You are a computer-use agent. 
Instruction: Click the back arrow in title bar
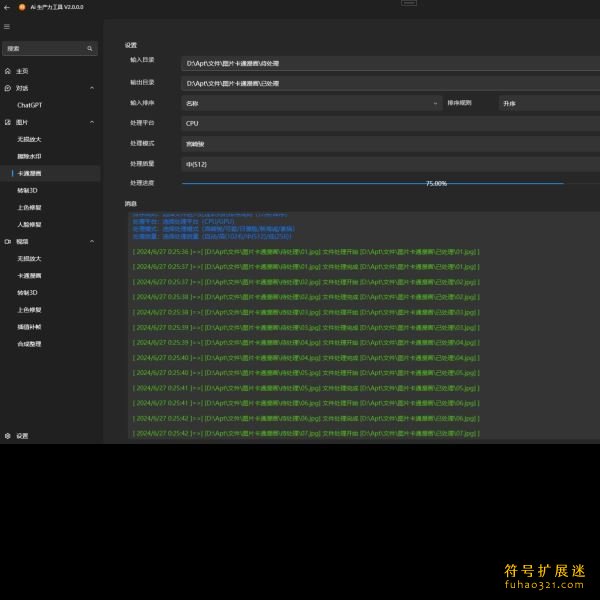click(x=7, y=7)
